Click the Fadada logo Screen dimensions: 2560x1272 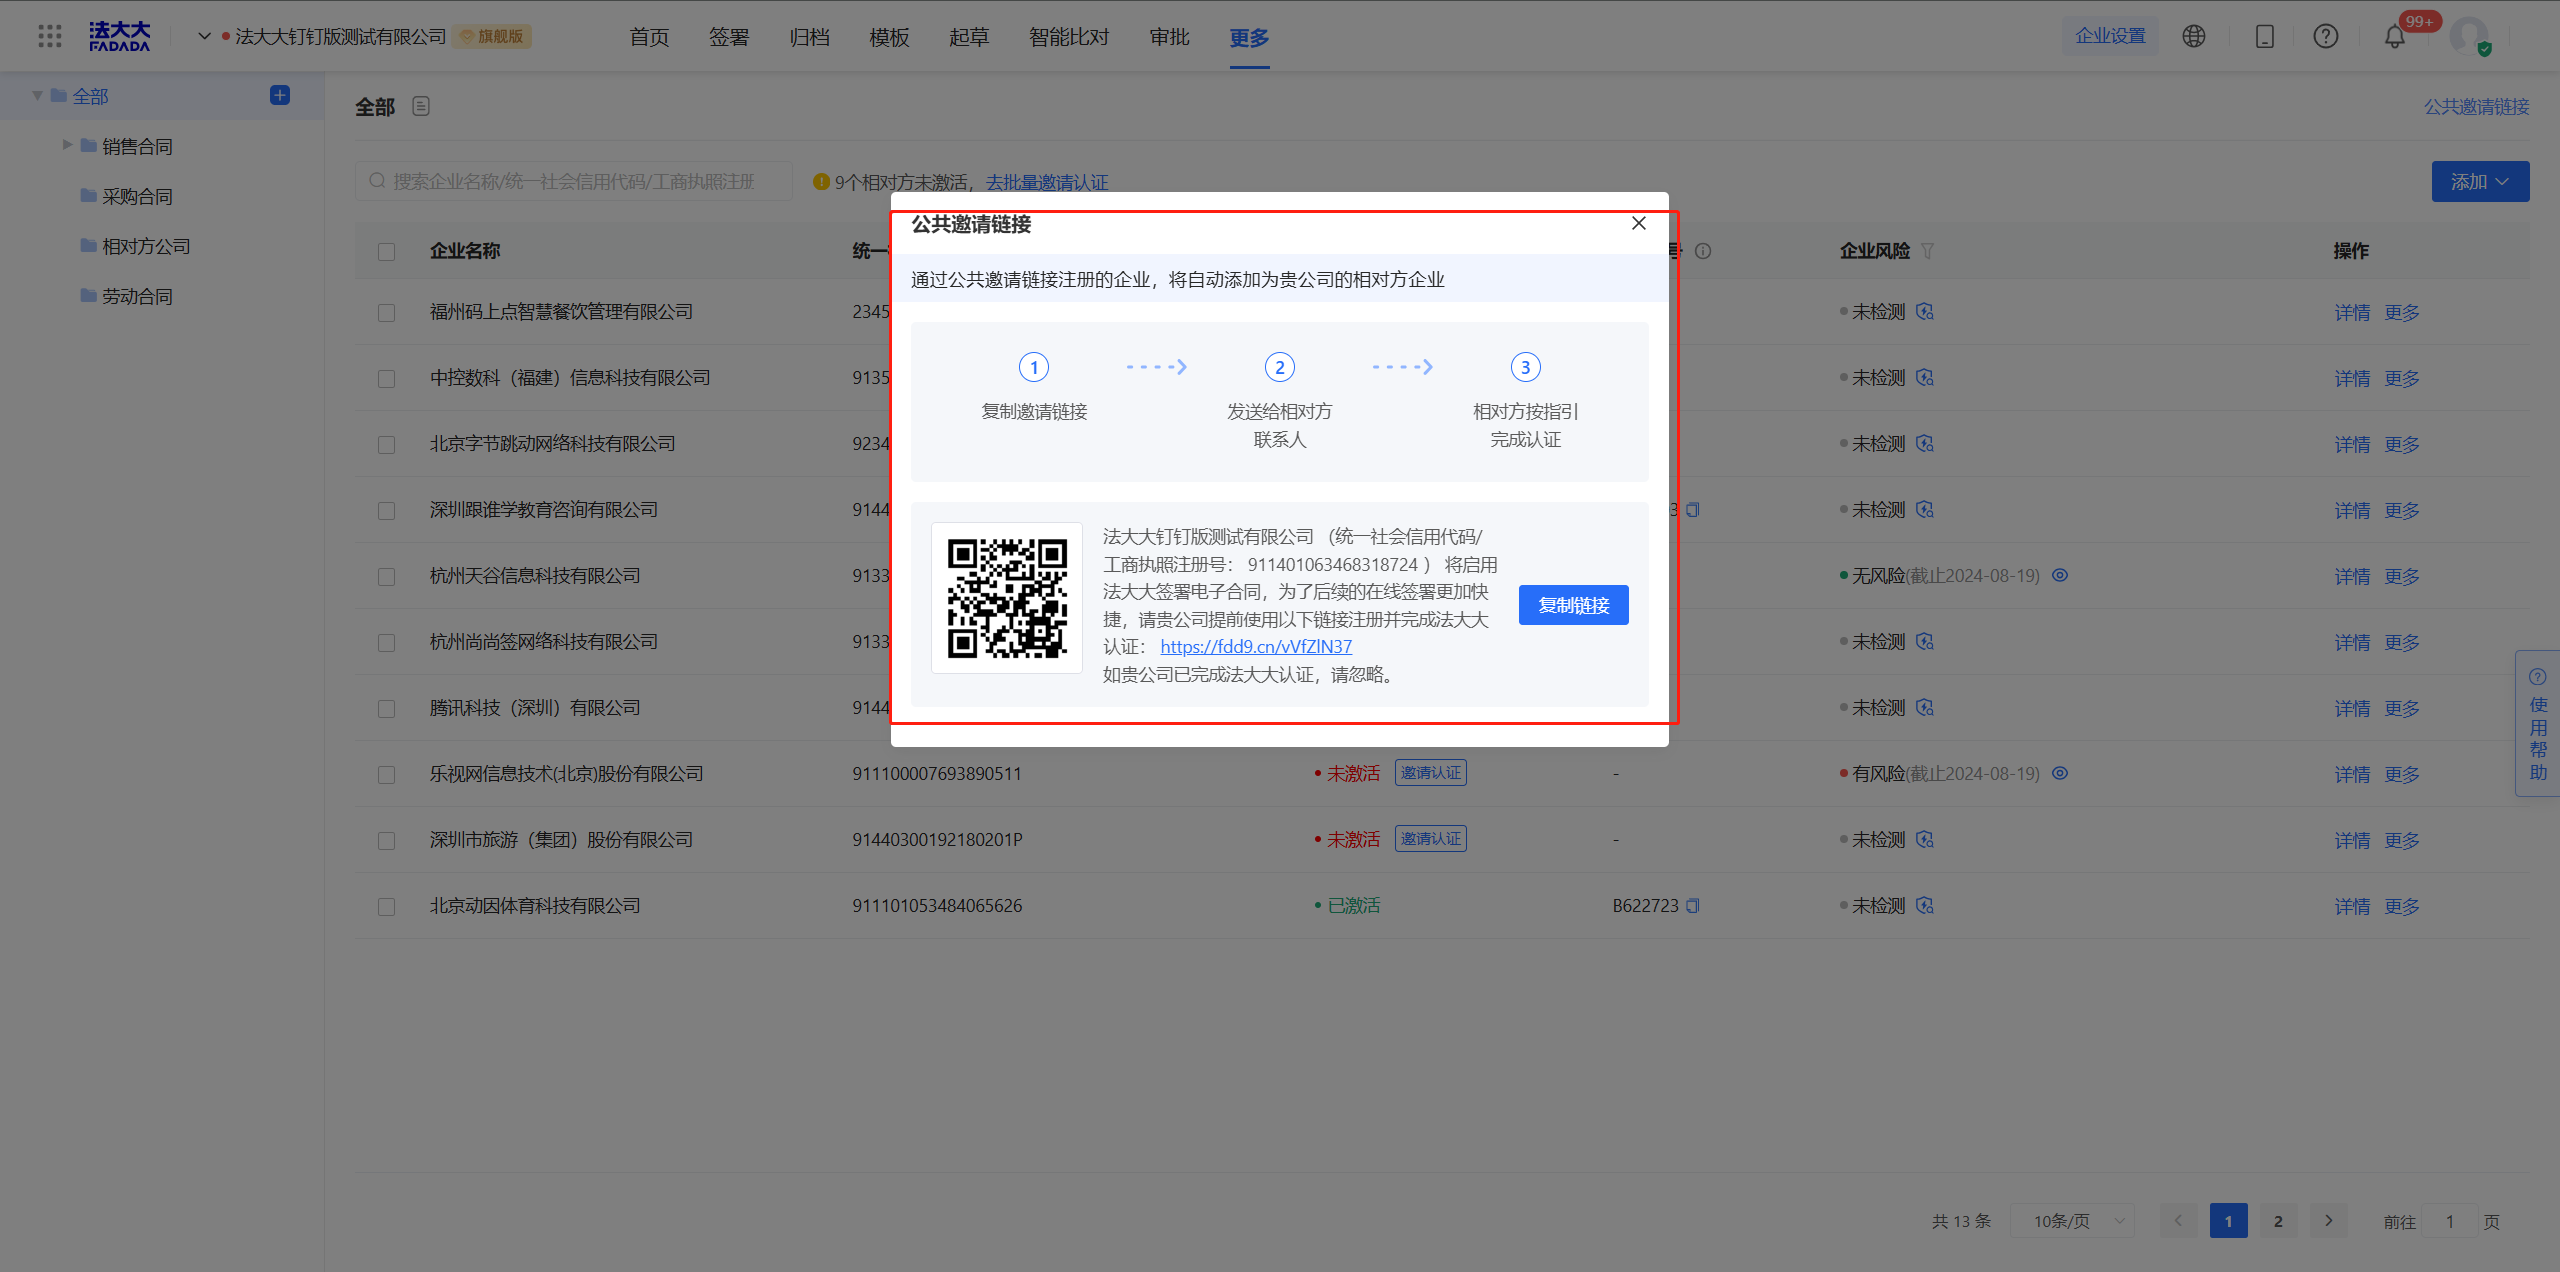119,36
